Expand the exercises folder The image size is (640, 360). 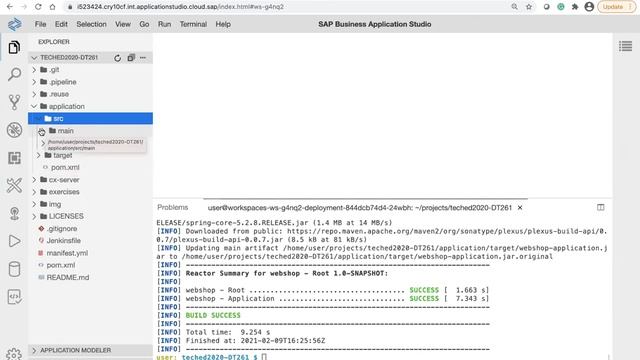90,192
